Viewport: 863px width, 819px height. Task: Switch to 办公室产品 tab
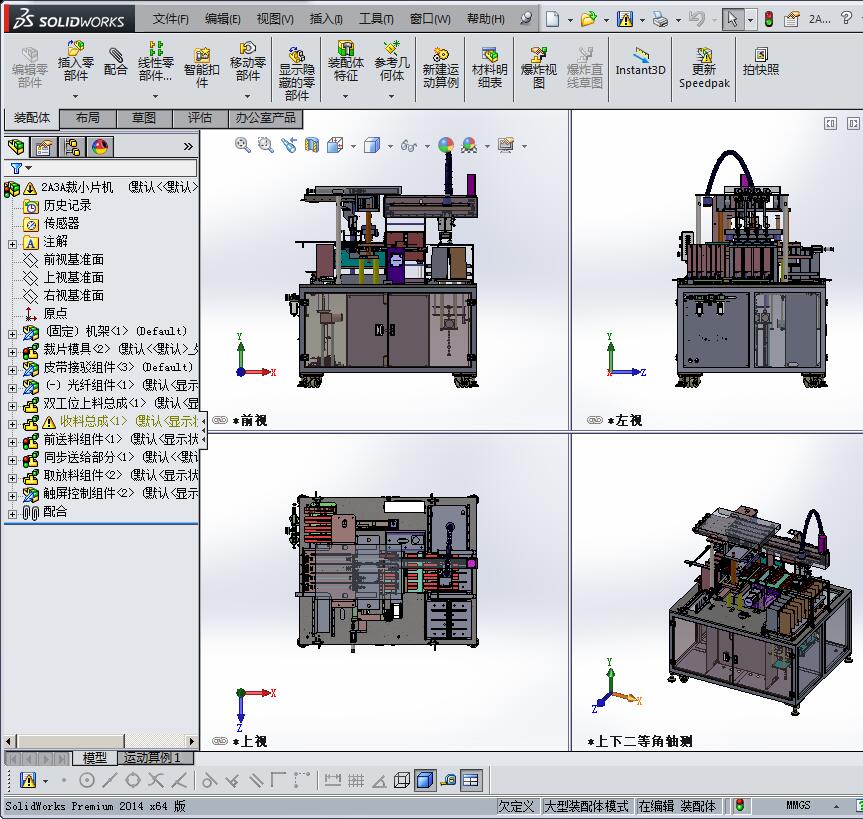(266, 118)
